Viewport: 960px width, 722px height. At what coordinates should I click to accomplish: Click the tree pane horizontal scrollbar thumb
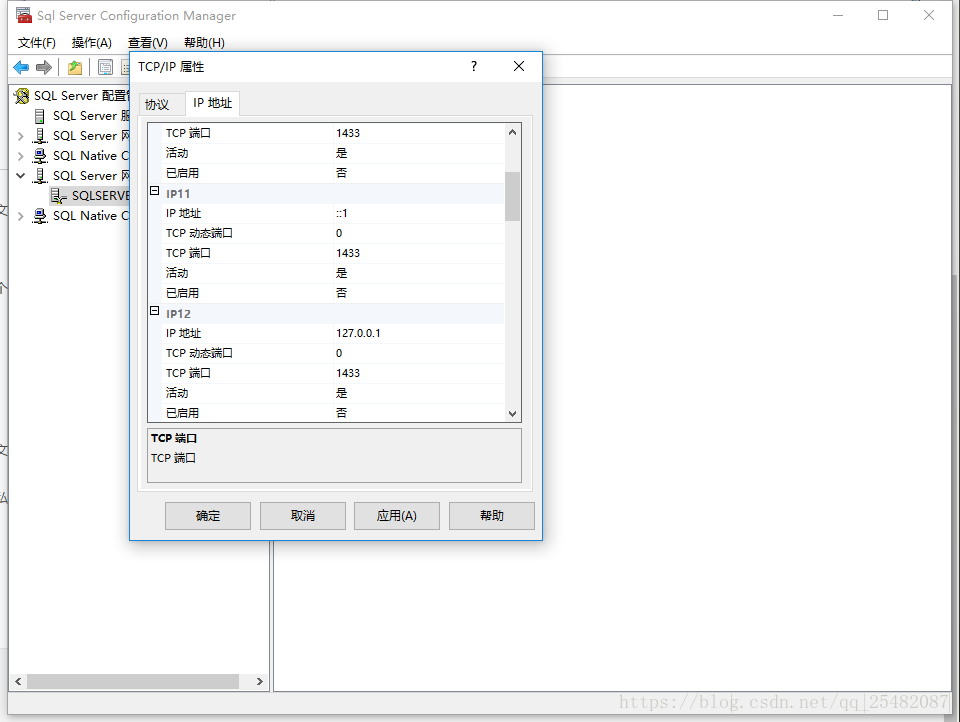pos(133,682)
